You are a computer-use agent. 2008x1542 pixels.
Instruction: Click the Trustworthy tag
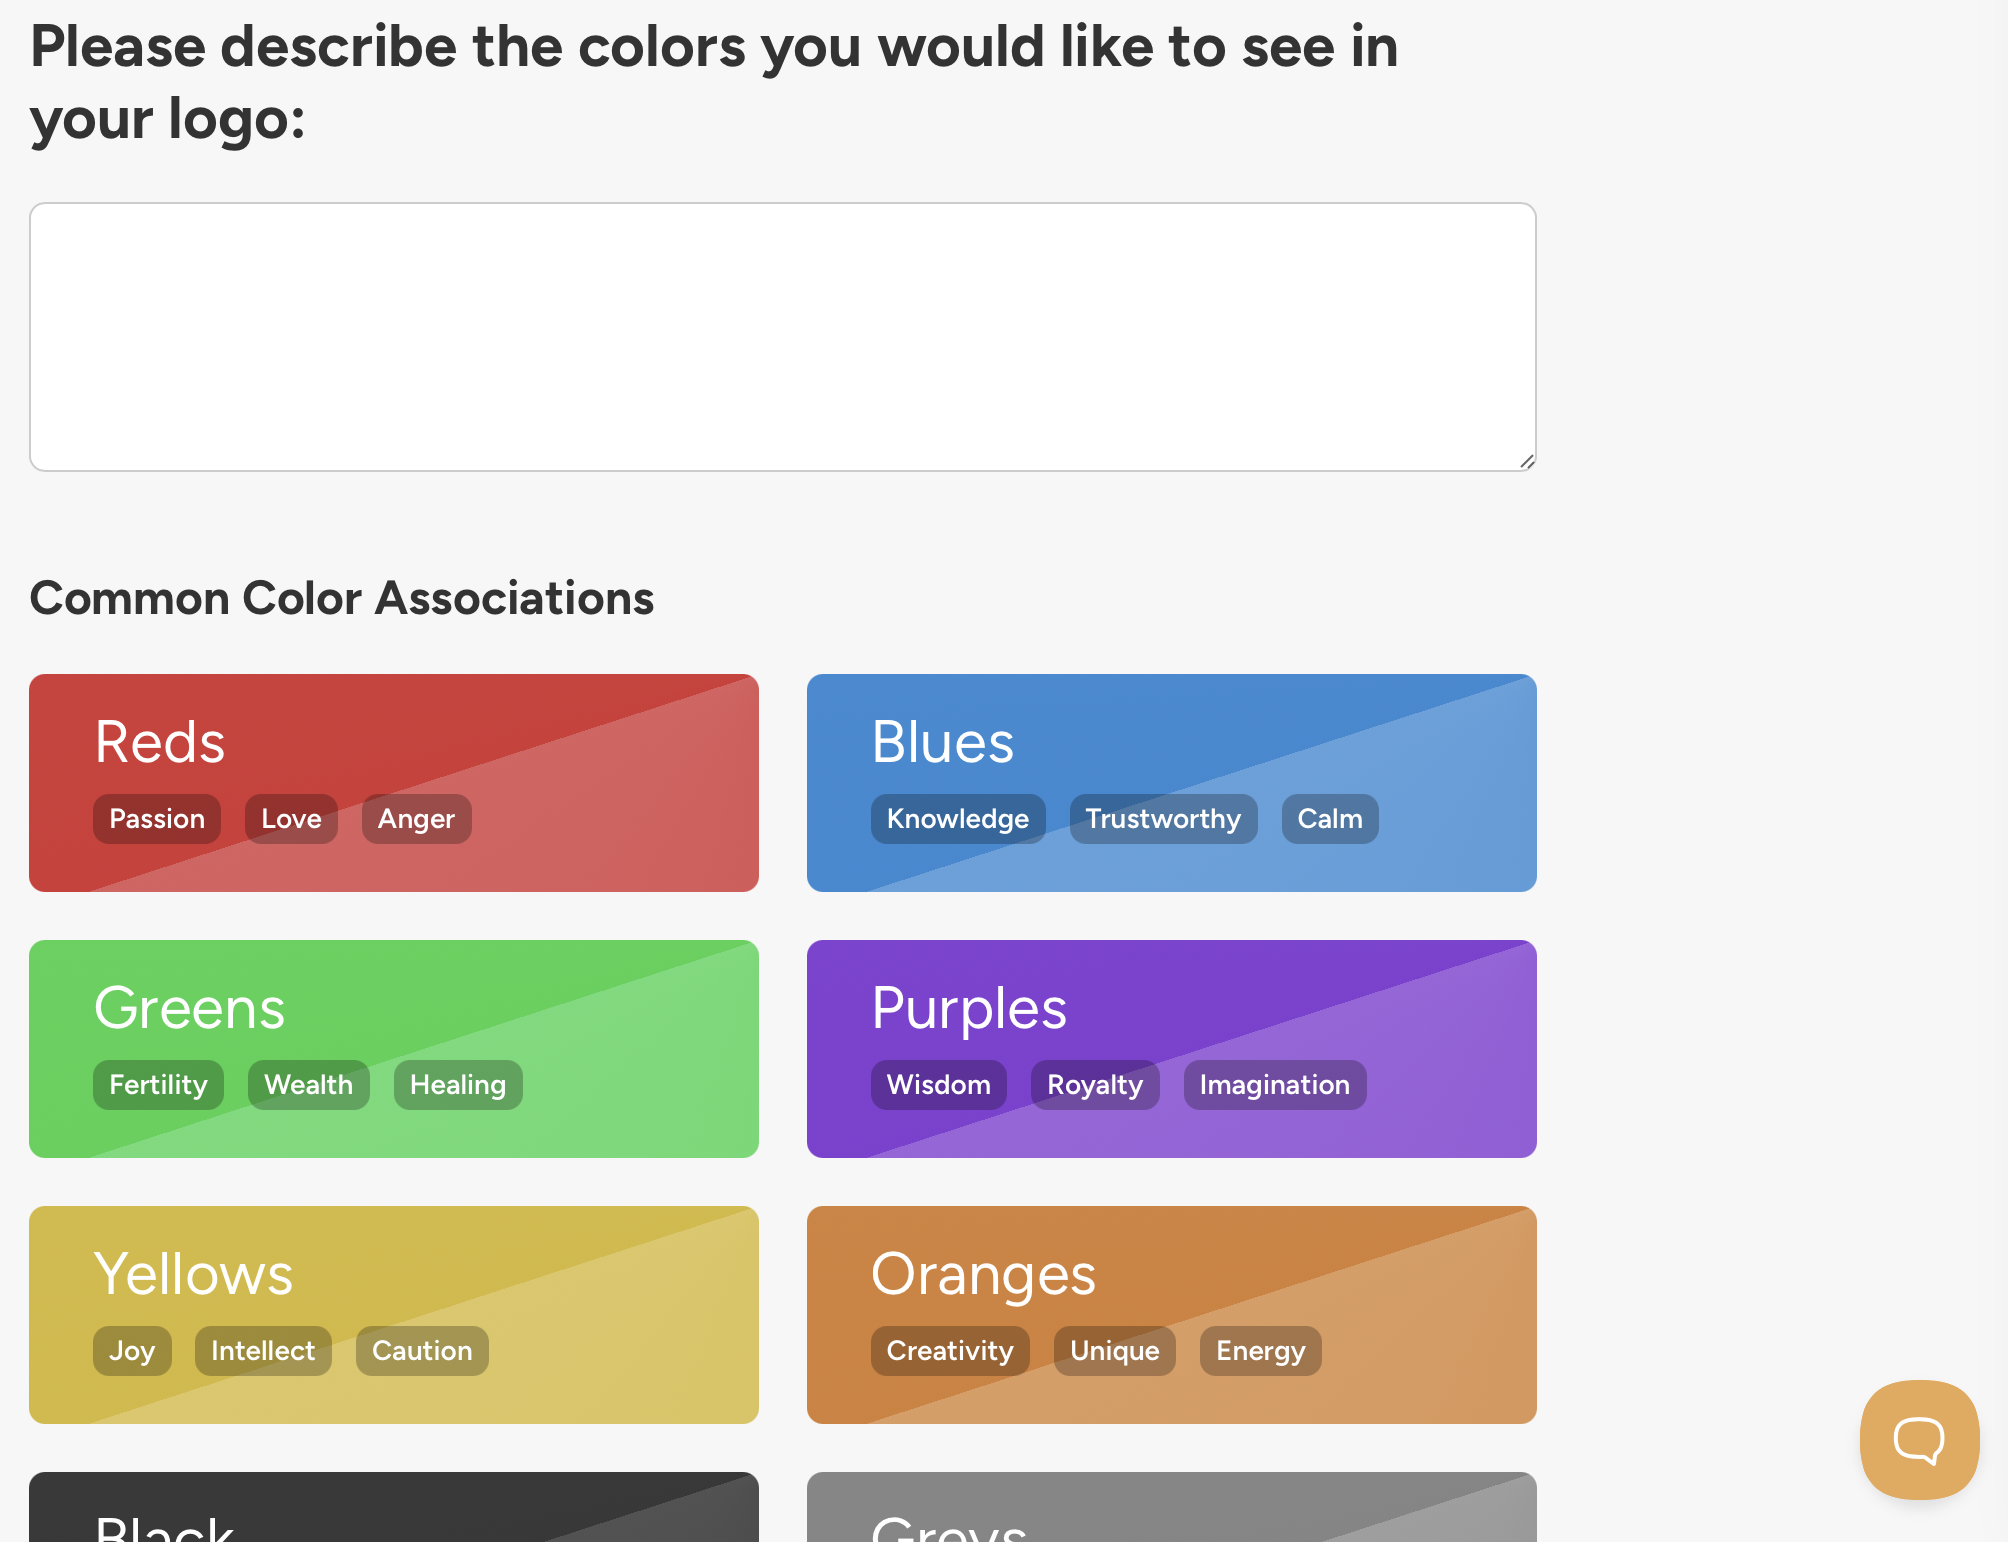click(x=1163, y=819)
